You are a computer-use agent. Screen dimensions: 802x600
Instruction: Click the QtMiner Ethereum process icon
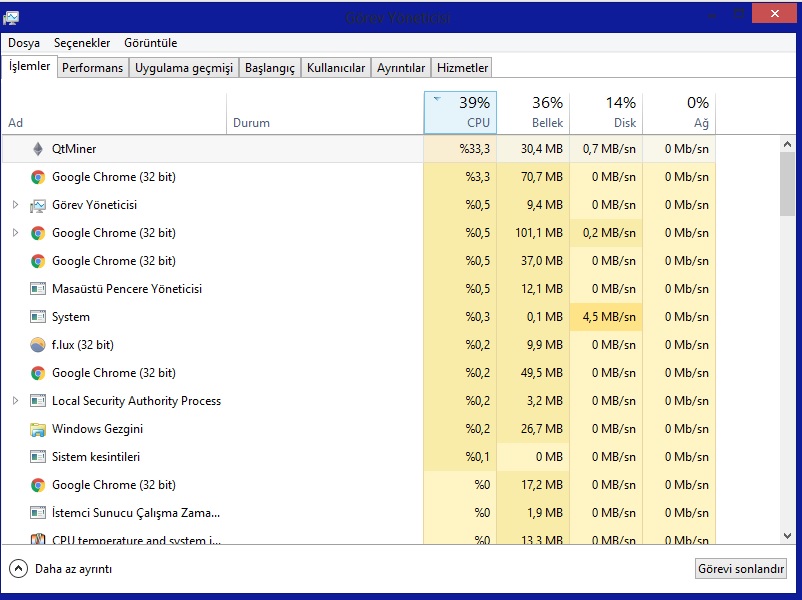point(38,149)
